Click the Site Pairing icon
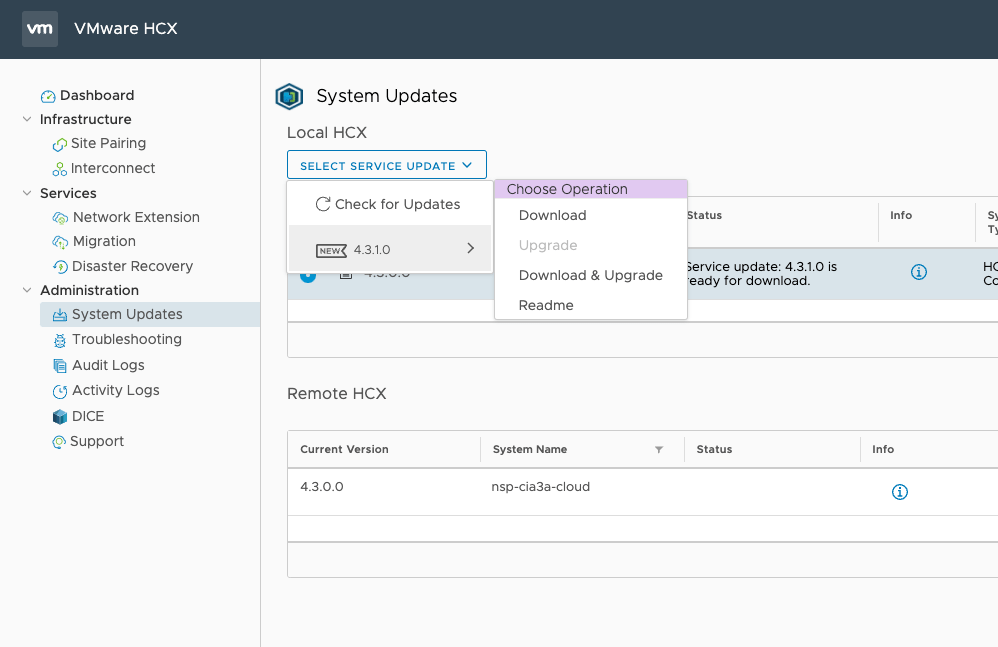Screen dimensions: 998x647 click(x=60, y=144)
